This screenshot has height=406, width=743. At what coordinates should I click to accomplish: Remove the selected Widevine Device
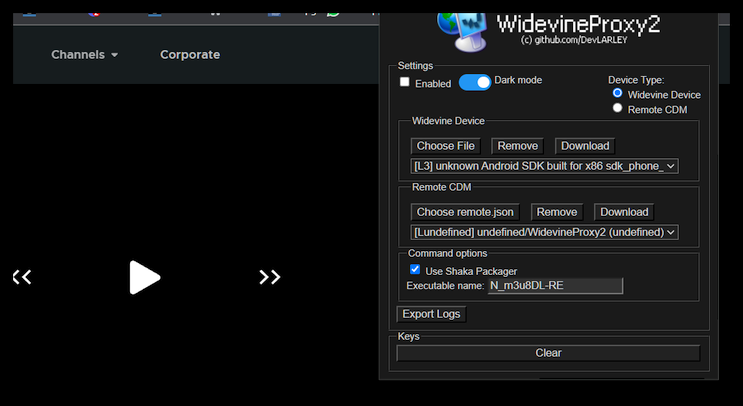(517, 146)
